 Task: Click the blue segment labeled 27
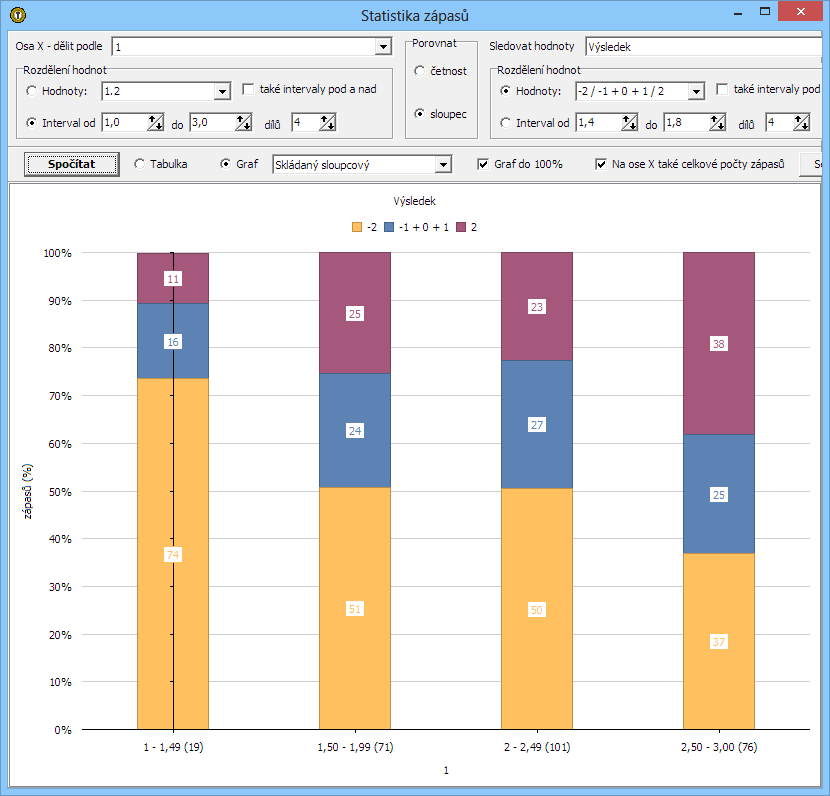coord(537,424)
